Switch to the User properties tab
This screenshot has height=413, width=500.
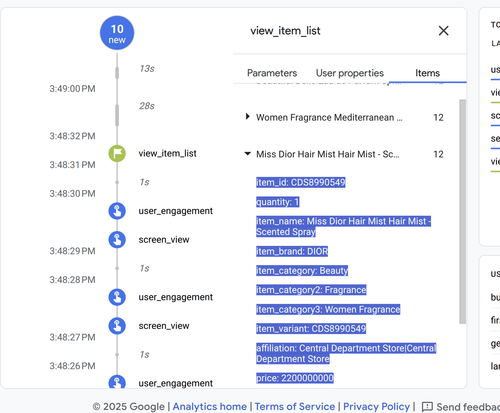click(x=350, y=73)
